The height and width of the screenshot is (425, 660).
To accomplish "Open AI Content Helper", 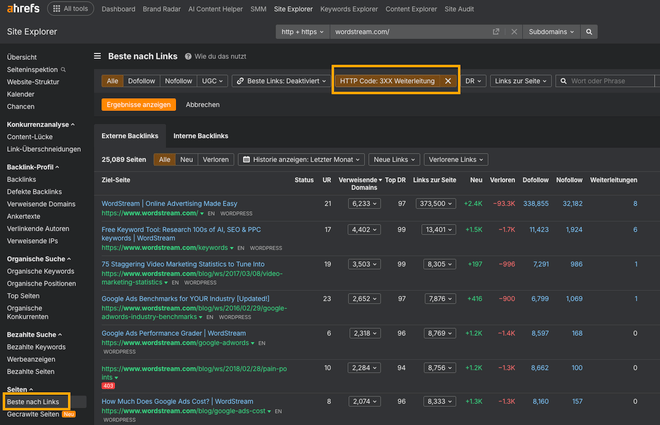I will tap(216, 9).
